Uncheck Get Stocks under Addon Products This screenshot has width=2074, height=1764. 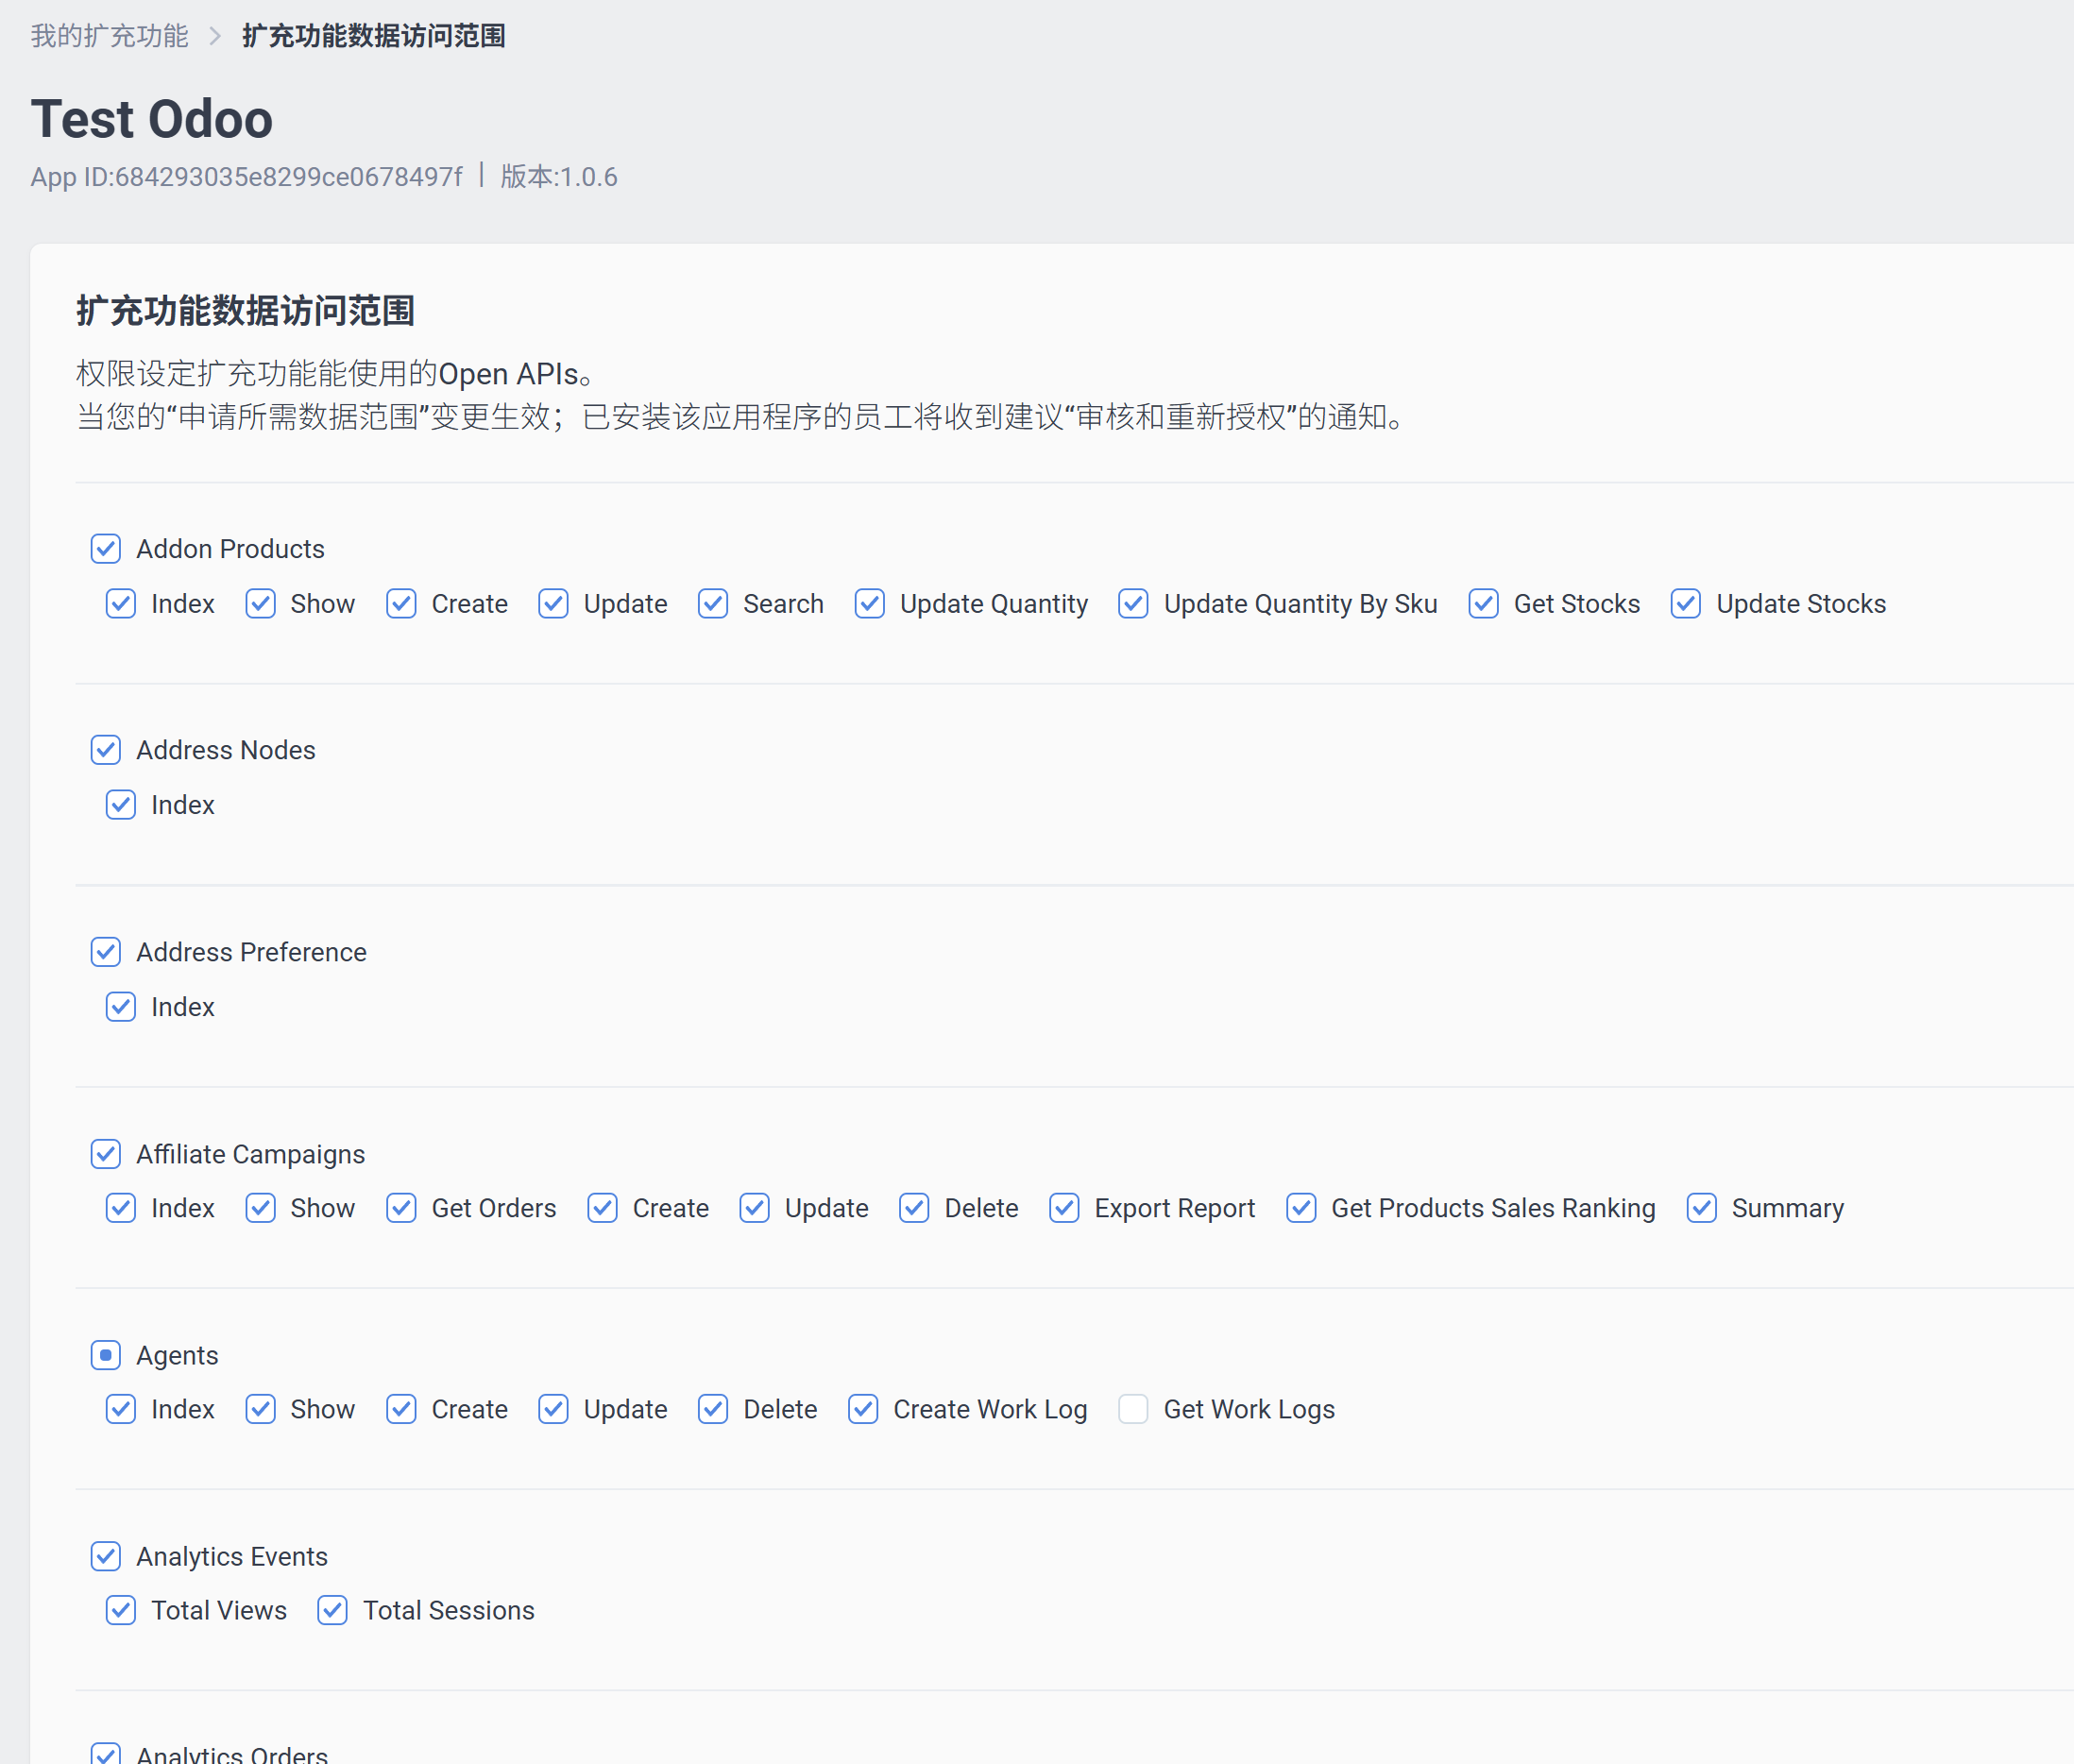click(x=1483, y=604)
